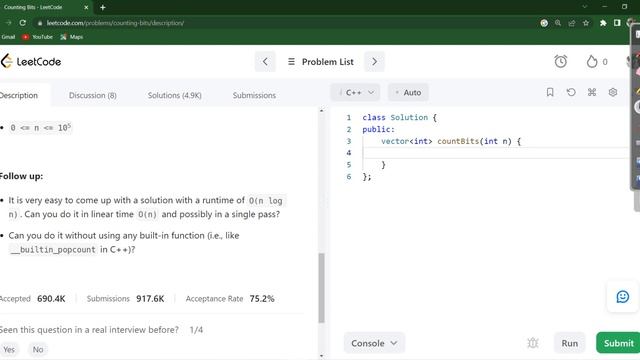Submit the solution

[618, 343]
